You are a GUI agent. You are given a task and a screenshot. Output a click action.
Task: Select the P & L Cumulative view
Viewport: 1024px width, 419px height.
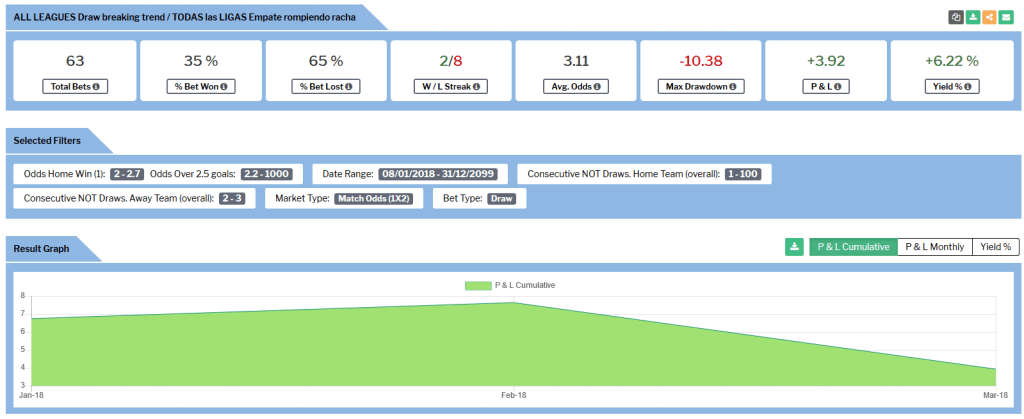[853, 247]
